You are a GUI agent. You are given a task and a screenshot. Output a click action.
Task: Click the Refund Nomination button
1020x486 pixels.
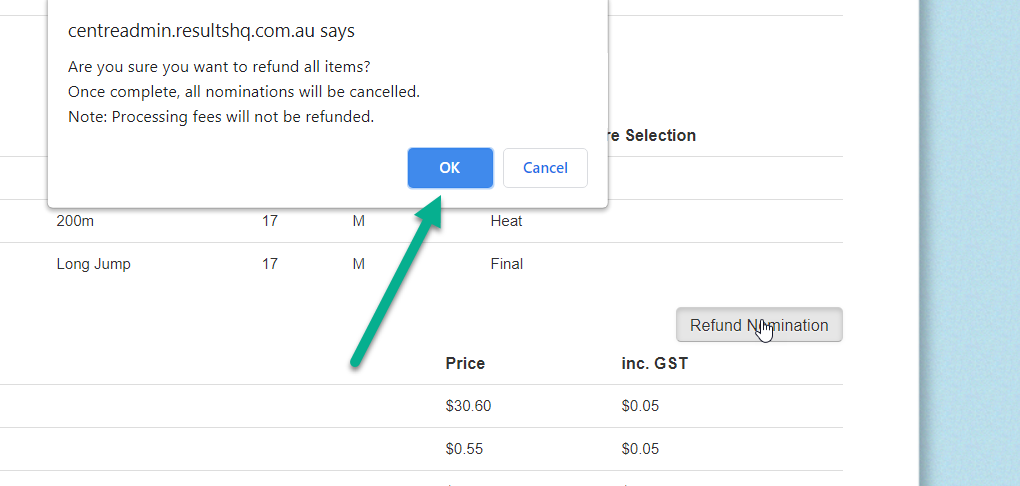[759, 325]
